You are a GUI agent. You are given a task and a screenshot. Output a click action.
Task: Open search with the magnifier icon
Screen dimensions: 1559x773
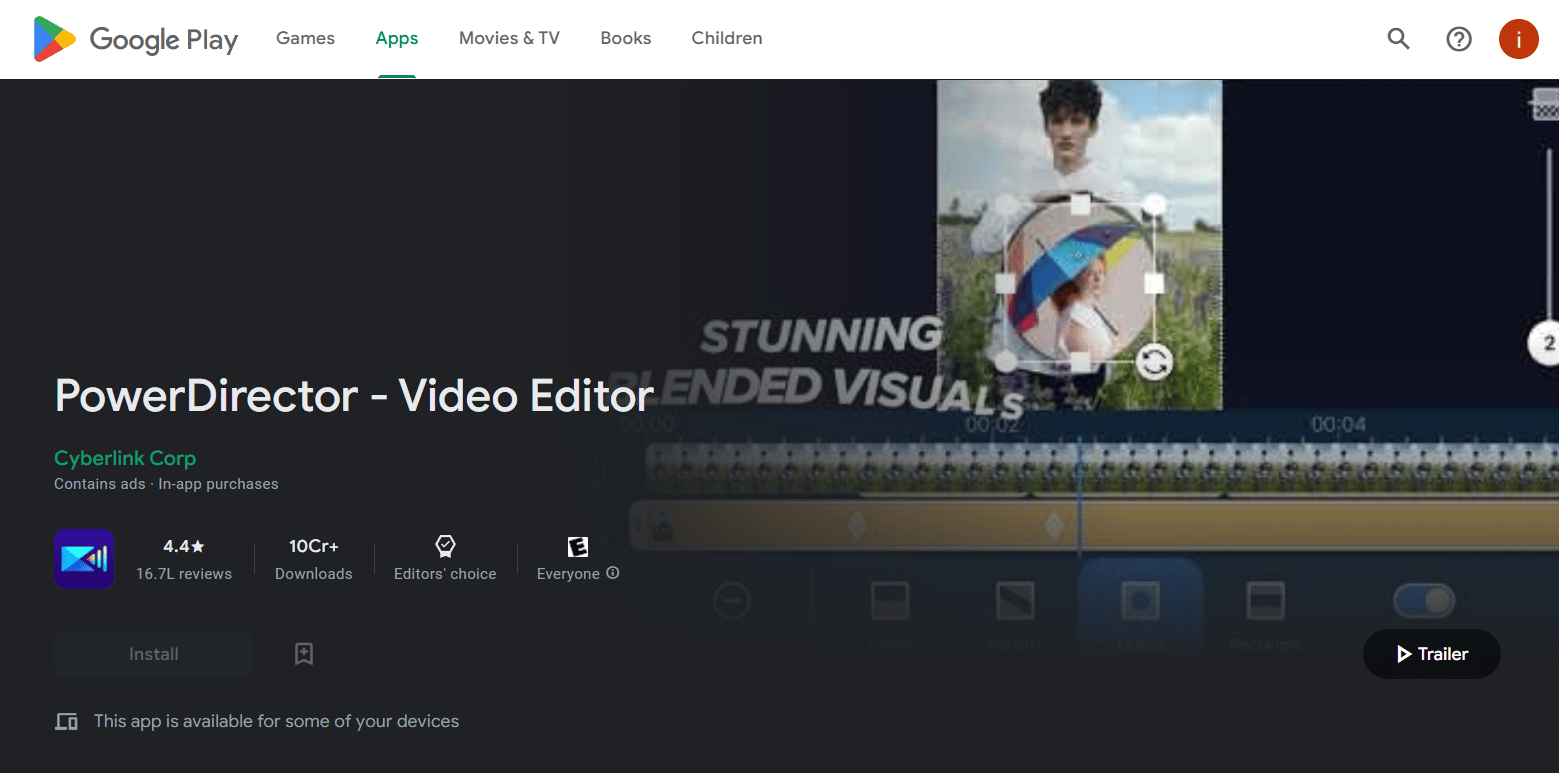coord(1398,39)
